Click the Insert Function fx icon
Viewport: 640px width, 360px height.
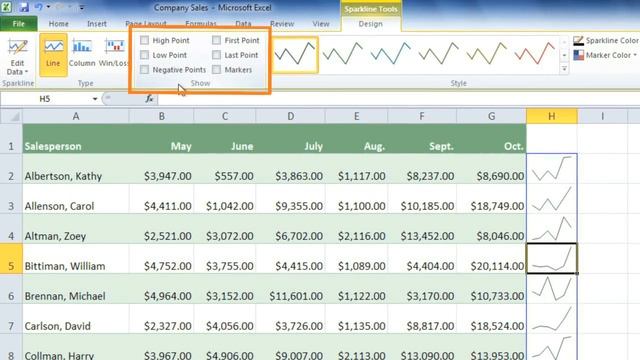[149, 99]
